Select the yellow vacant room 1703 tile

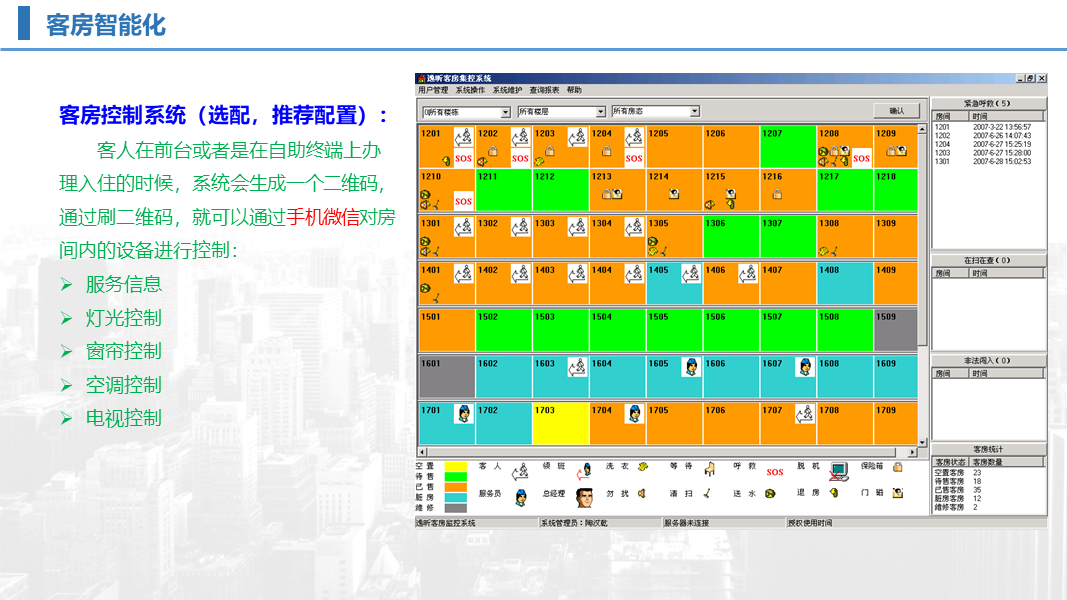tap(560, 423)
